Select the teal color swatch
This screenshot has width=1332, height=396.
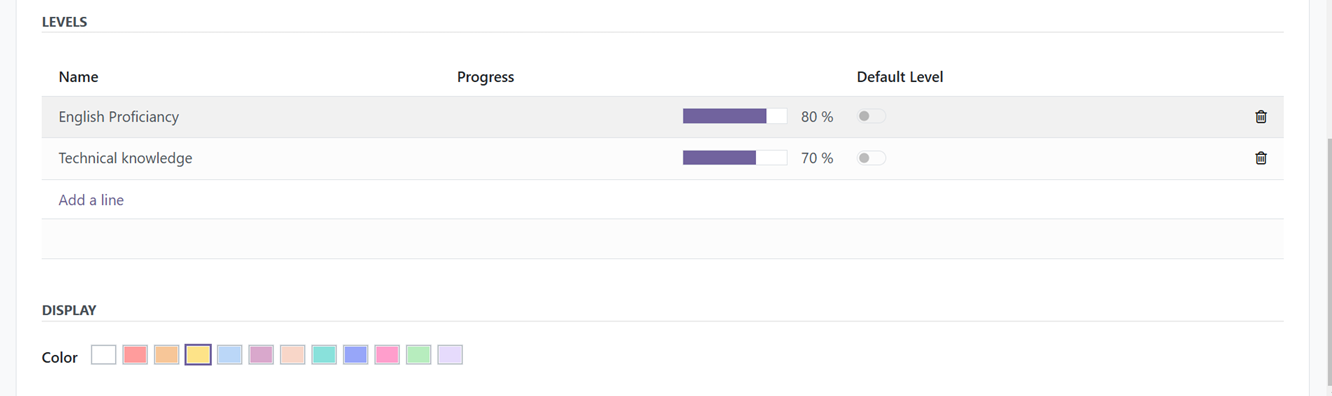[324, 355]
